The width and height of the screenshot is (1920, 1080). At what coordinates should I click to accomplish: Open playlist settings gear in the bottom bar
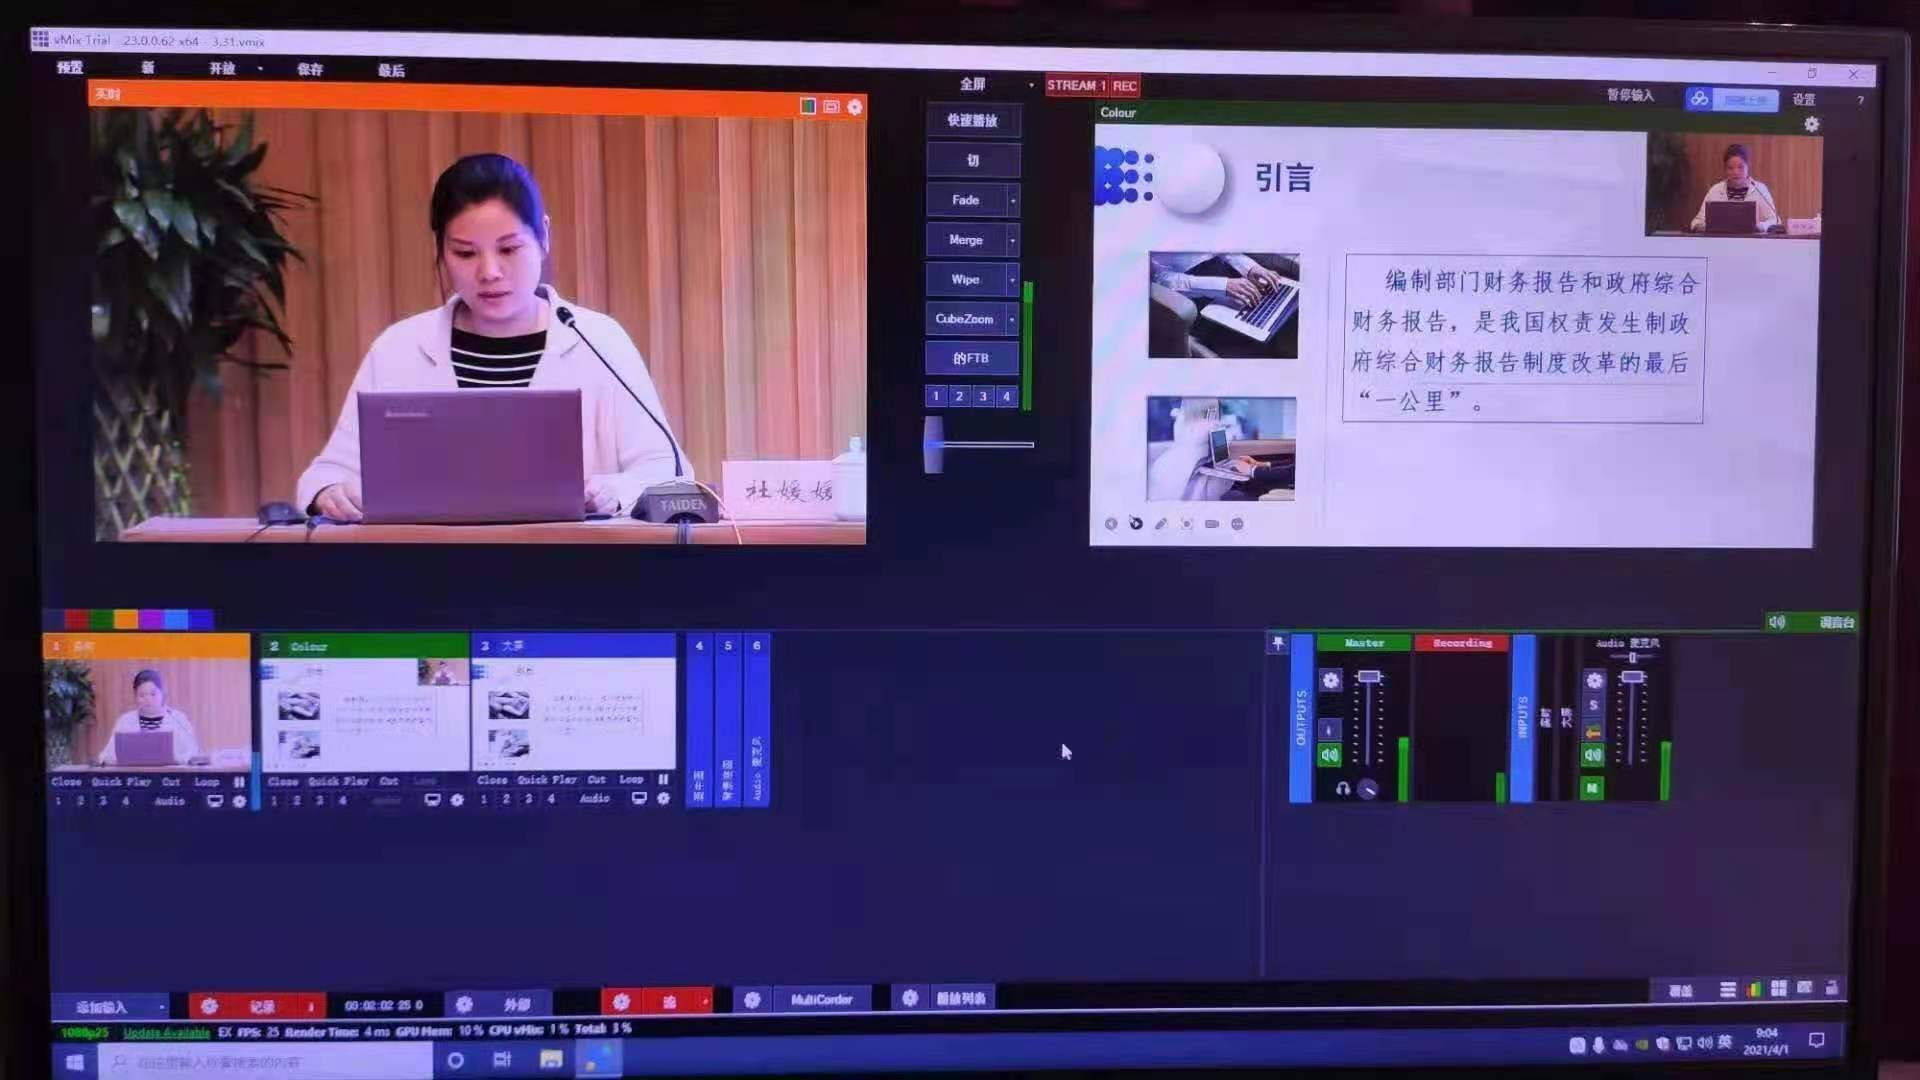pos(910,998)
